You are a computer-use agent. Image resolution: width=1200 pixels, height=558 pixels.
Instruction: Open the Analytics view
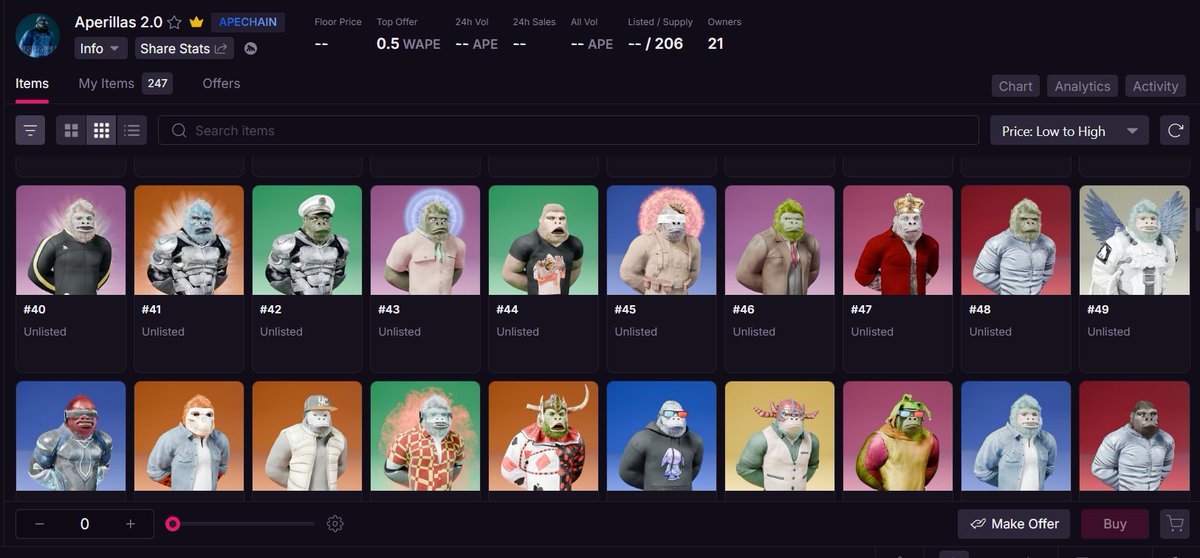(1082, 86)
